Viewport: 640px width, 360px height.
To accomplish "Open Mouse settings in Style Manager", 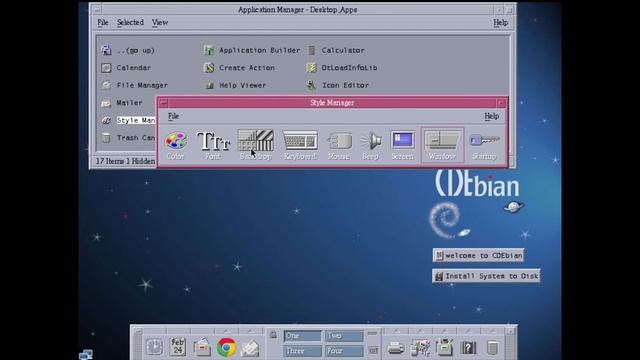I will [339, 145].
